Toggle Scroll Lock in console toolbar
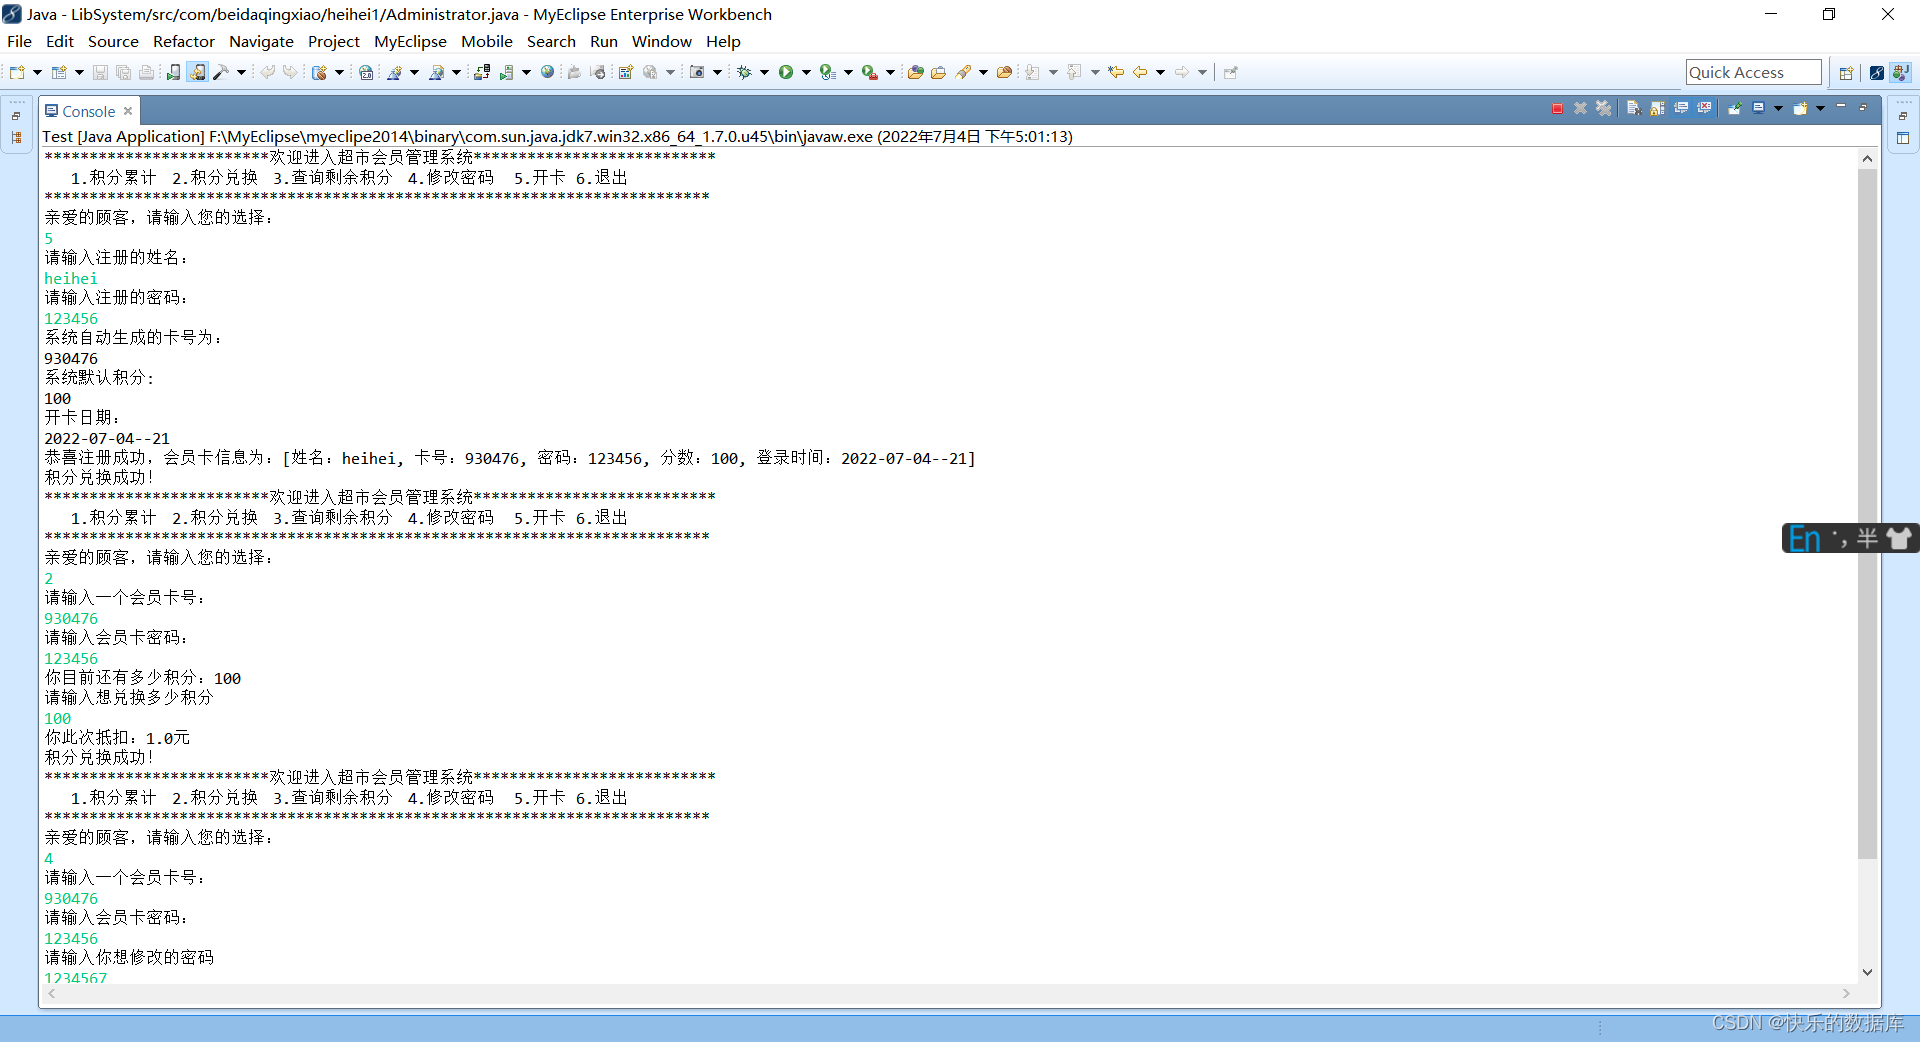This screenshot has width=1920, height=1042. 1657,108
